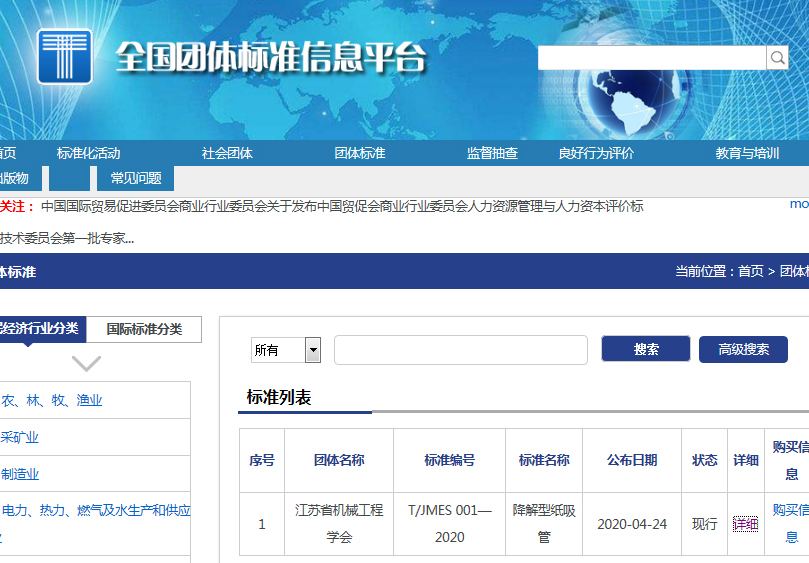This screenshot has width=809, height=563.
Task: Go to 首页 in the breadcrumb
Action: (x=751, y=271)
